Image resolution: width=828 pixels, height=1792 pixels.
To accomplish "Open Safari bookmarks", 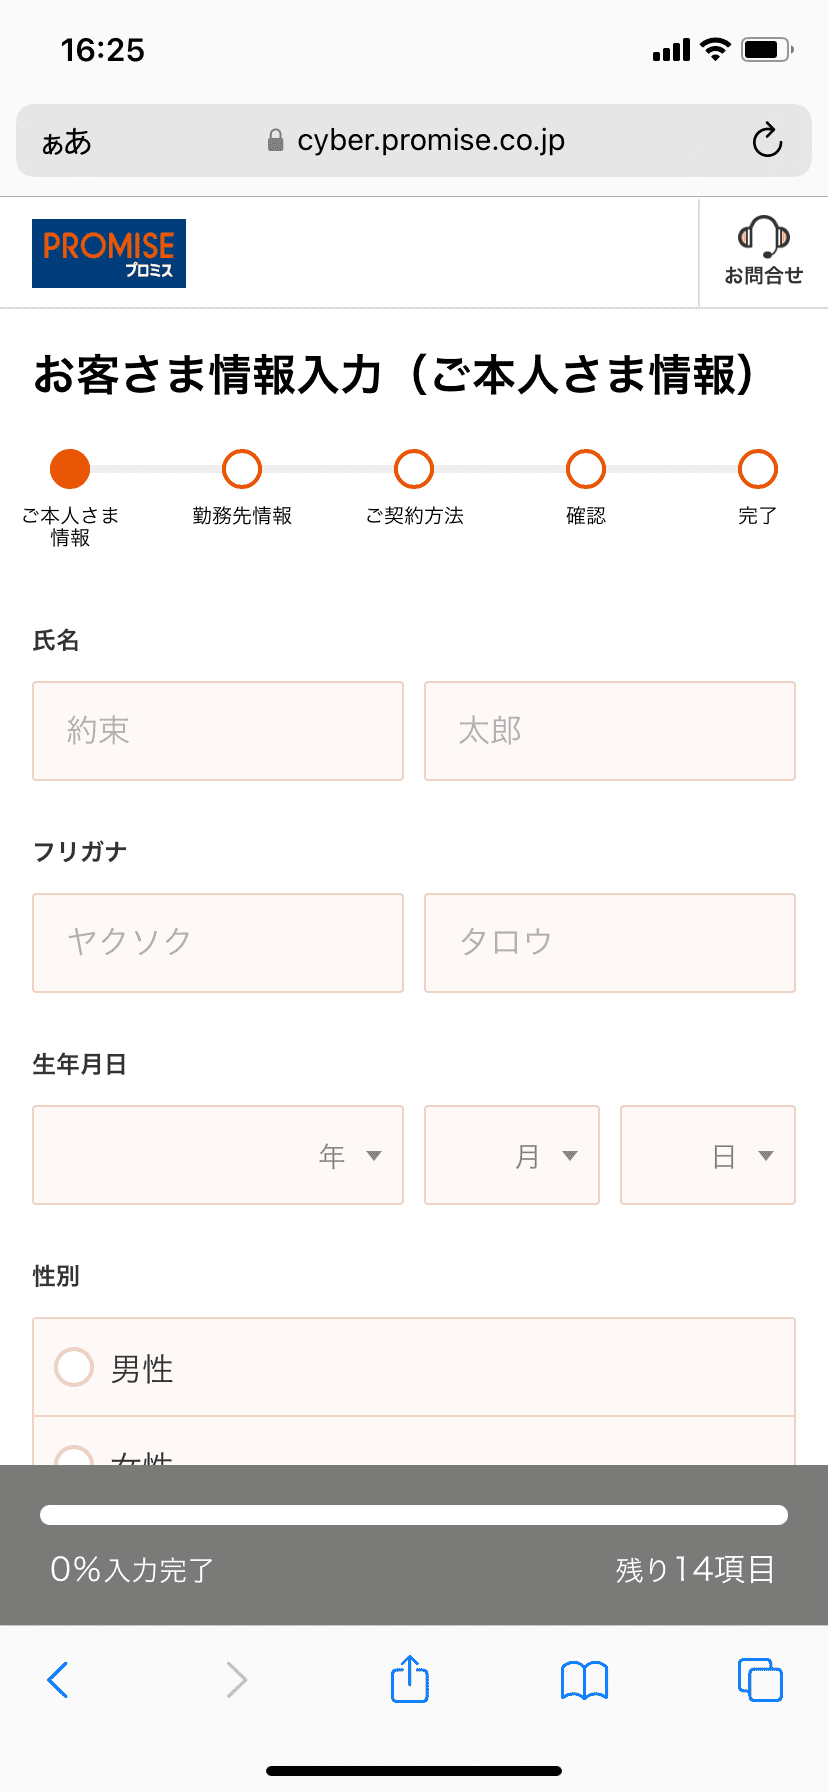I will click(584, 1679).
